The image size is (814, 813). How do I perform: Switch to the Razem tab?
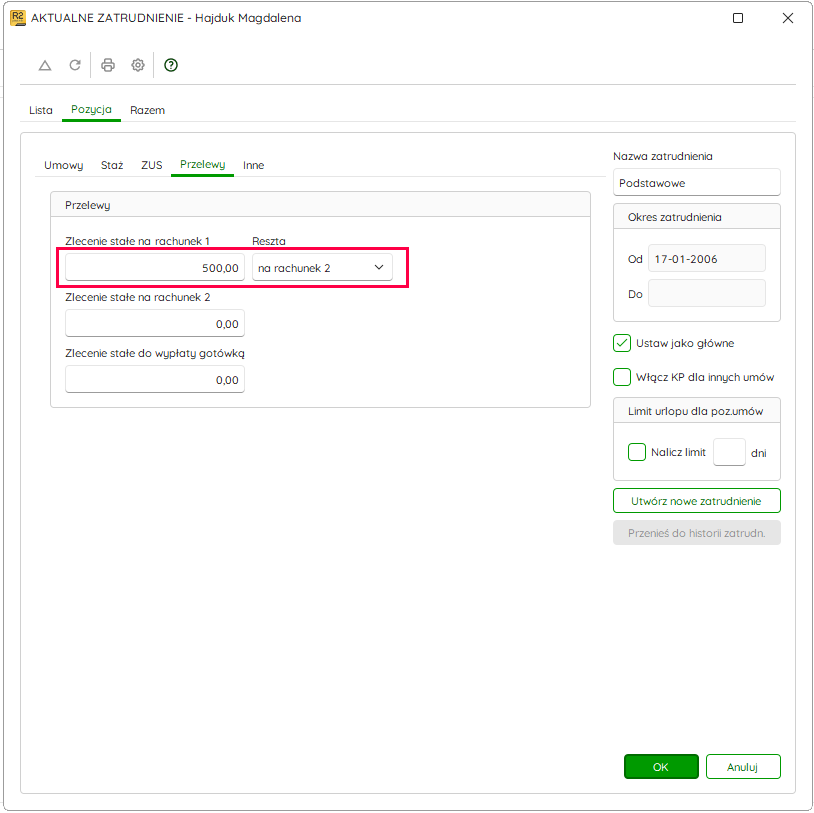pos(147,110)
